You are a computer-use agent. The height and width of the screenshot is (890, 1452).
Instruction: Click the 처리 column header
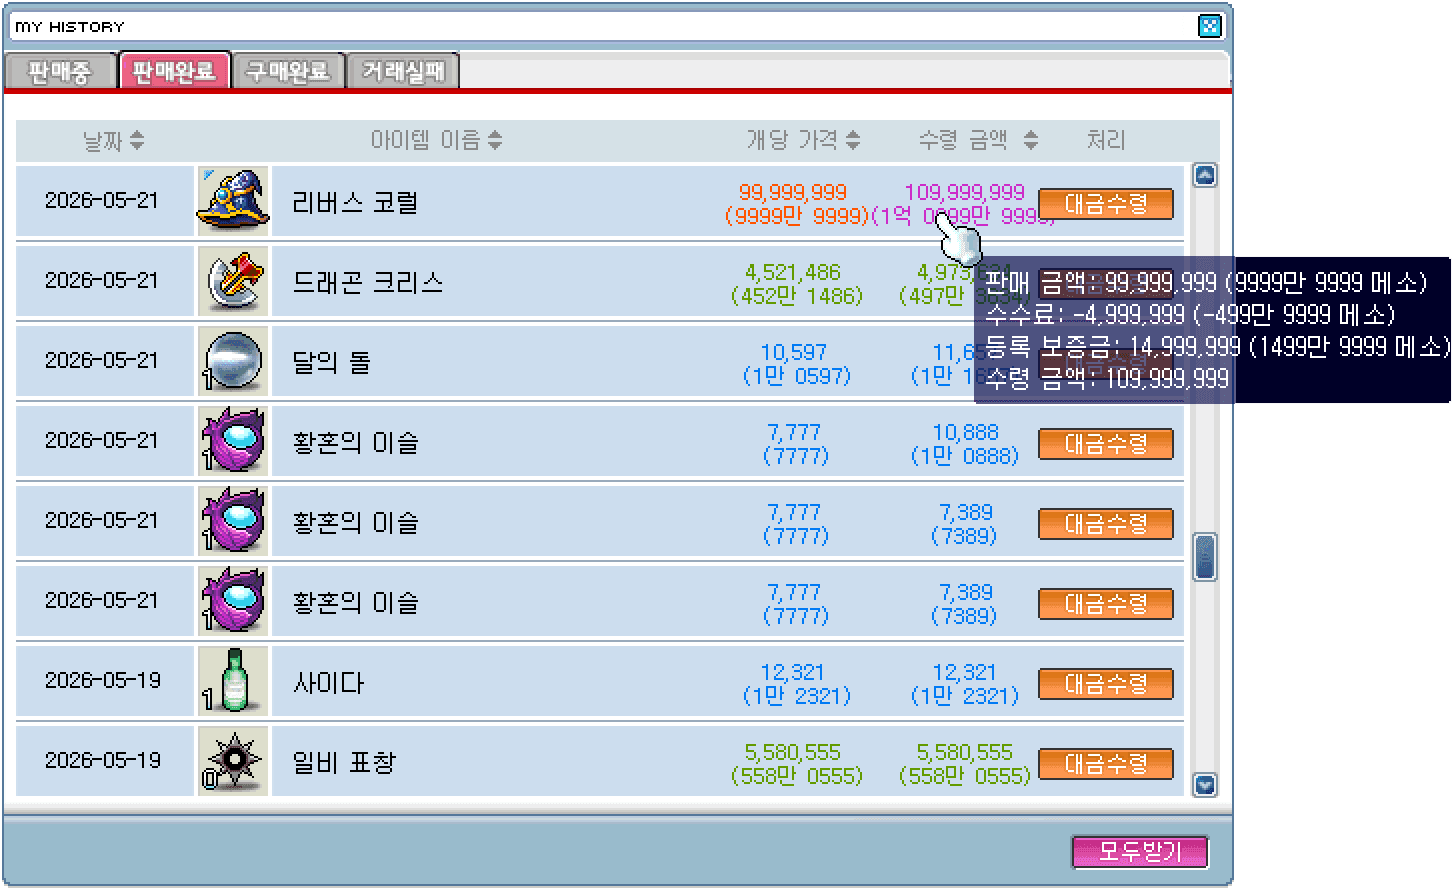pyautogui.click(x=1106, y=141)
